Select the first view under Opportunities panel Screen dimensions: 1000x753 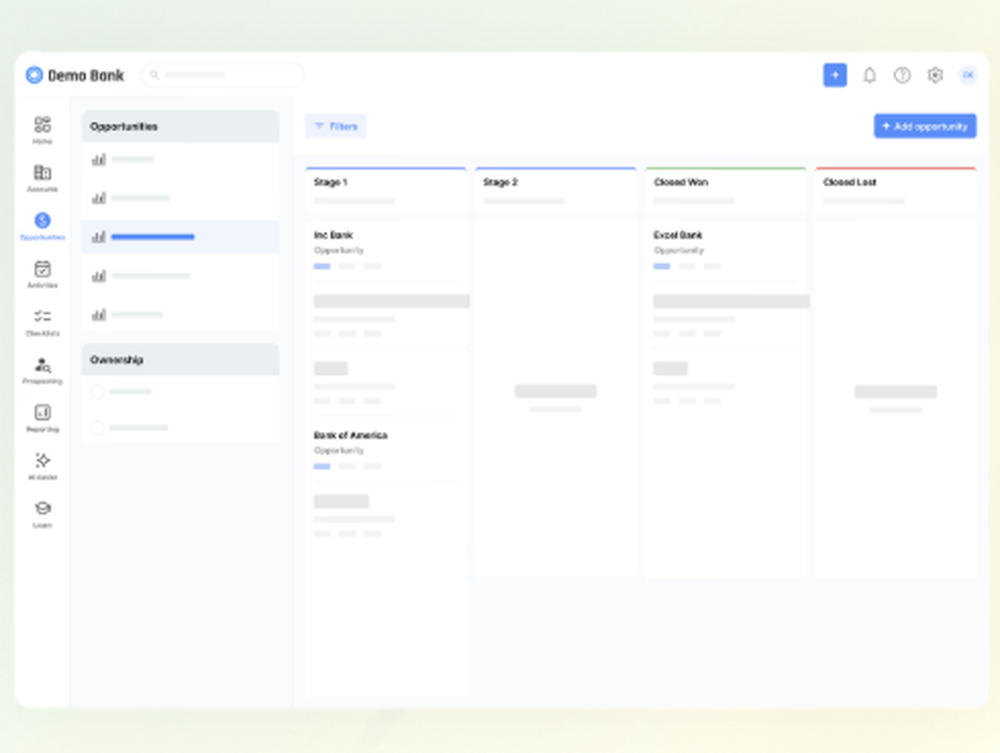(x=180, y=159)
